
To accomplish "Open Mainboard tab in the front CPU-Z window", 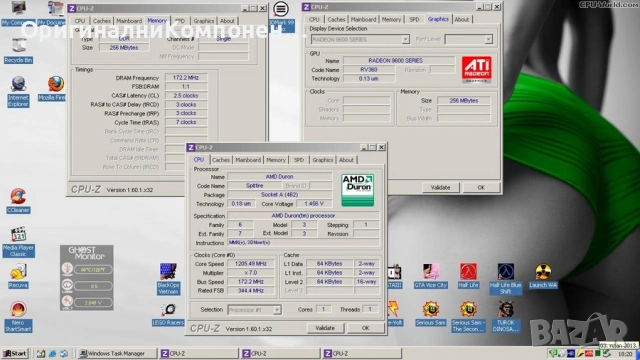I will click(x=248, y=160).
